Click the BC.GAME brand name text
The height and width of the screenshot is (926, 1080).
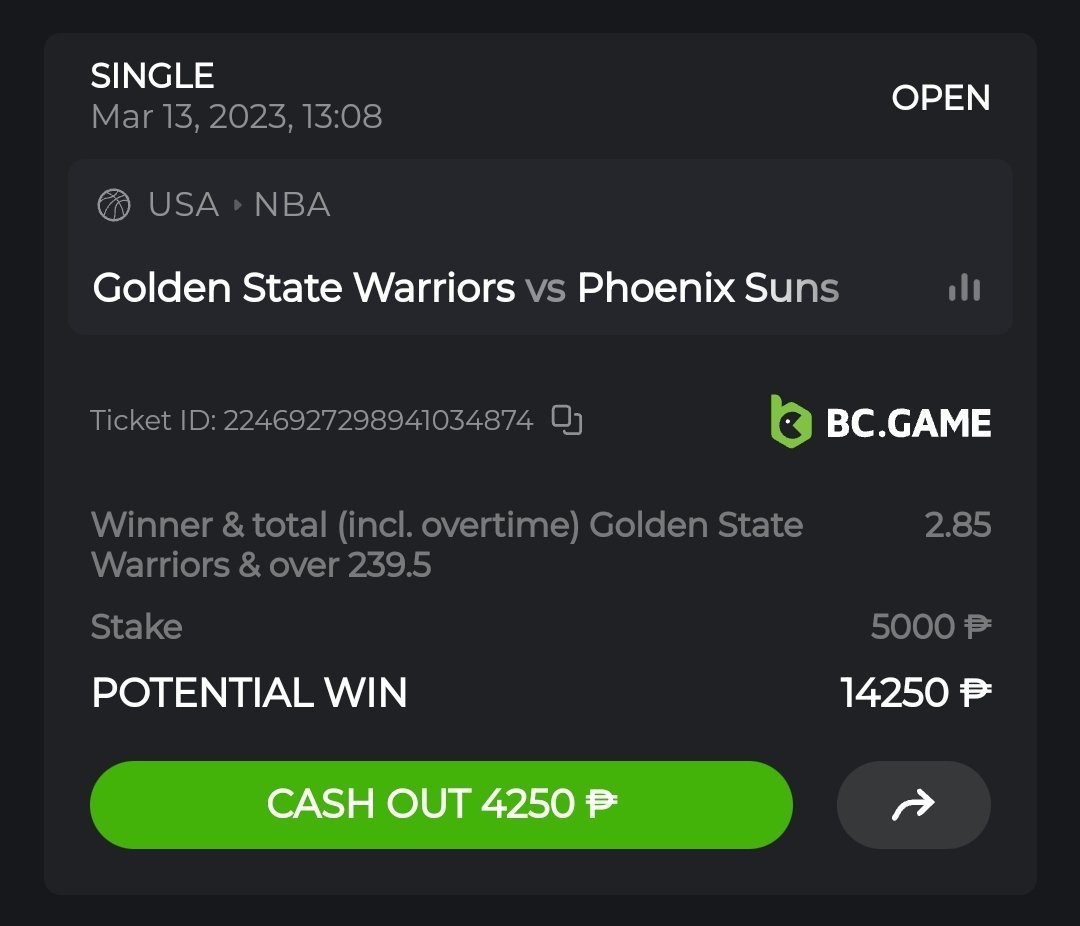click(908, 423)
